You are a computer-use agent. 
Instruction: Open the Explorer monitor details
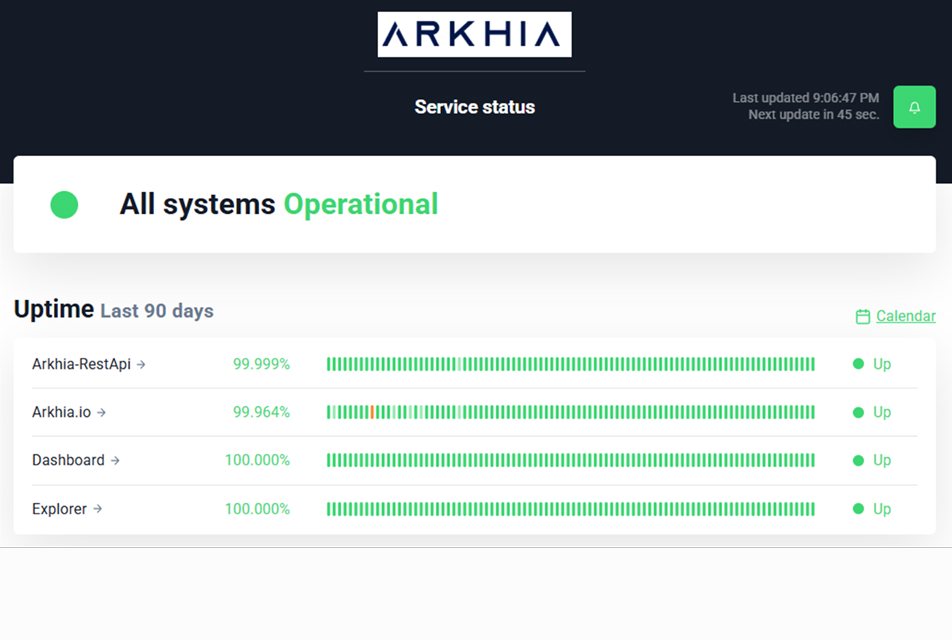click(x=59, y=509)
